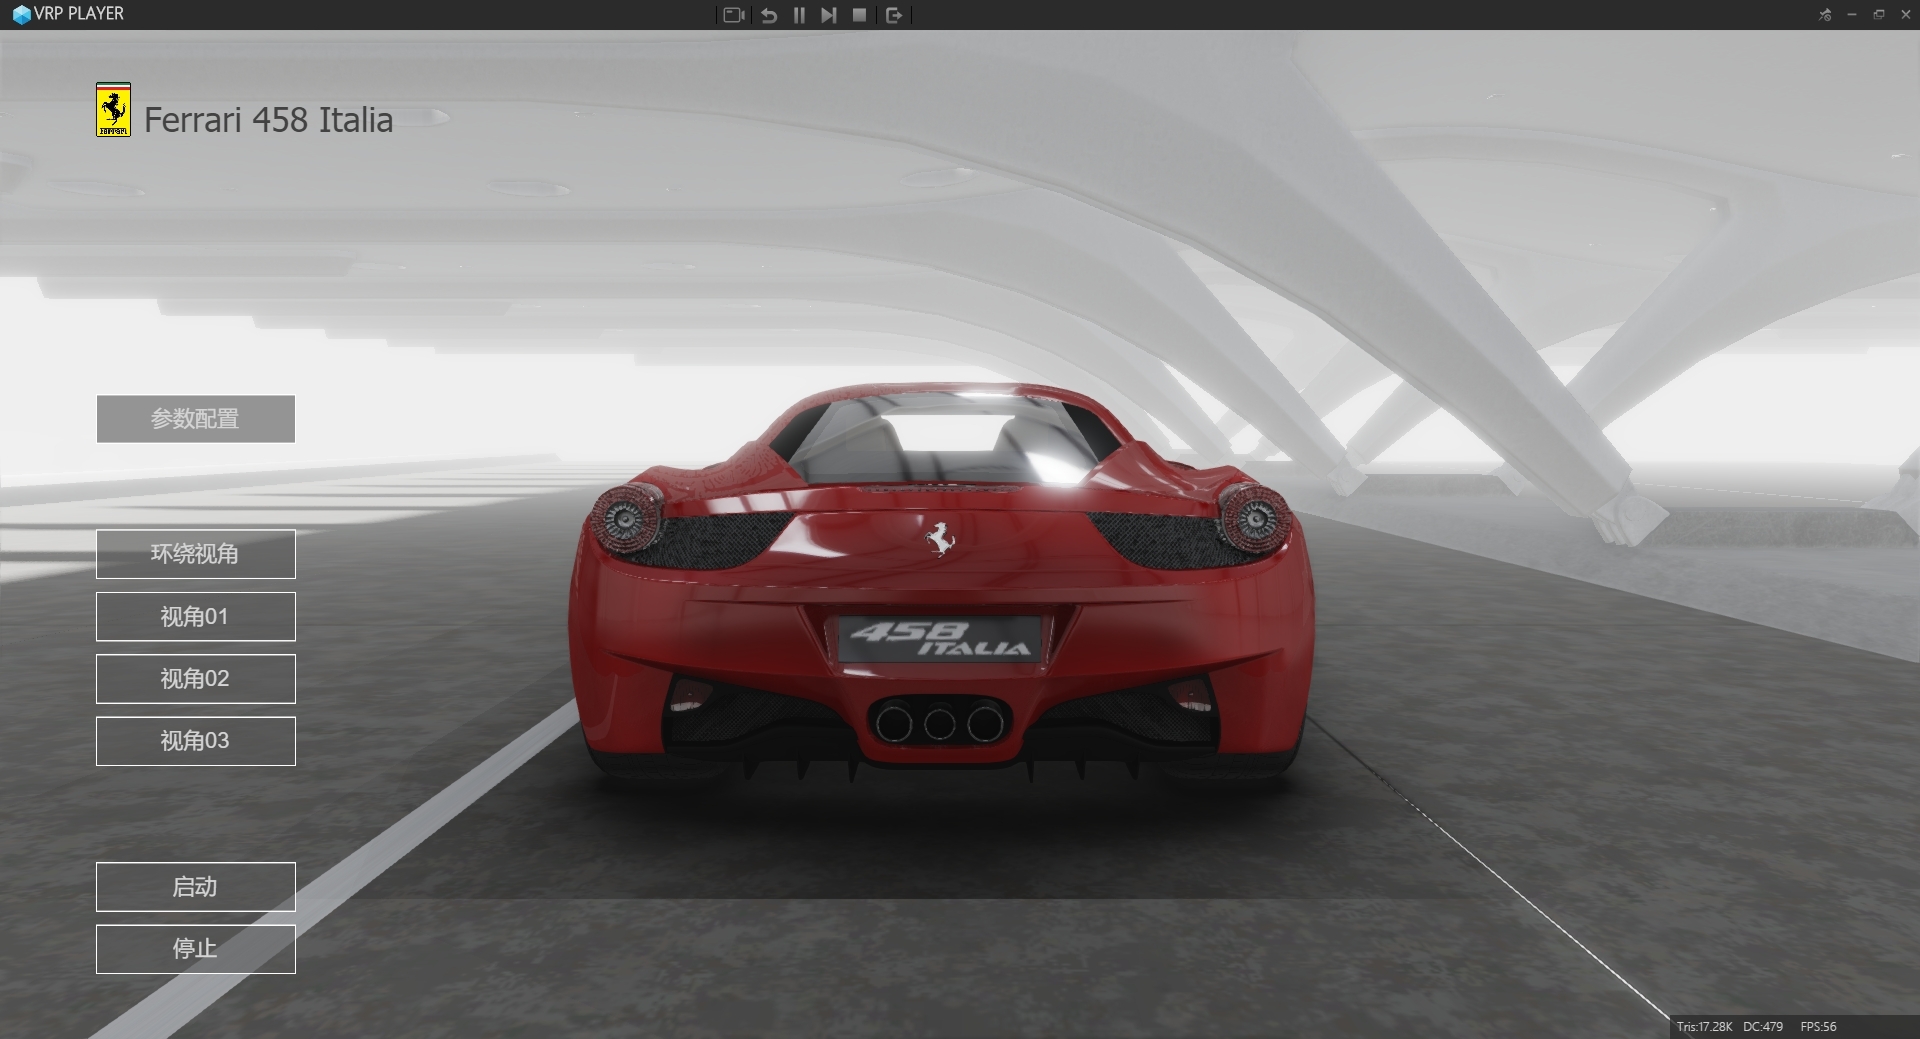Screen dimensions: 1920x1039
Task: Click the DC:479 status entry
Action: click(1763, 1027)
